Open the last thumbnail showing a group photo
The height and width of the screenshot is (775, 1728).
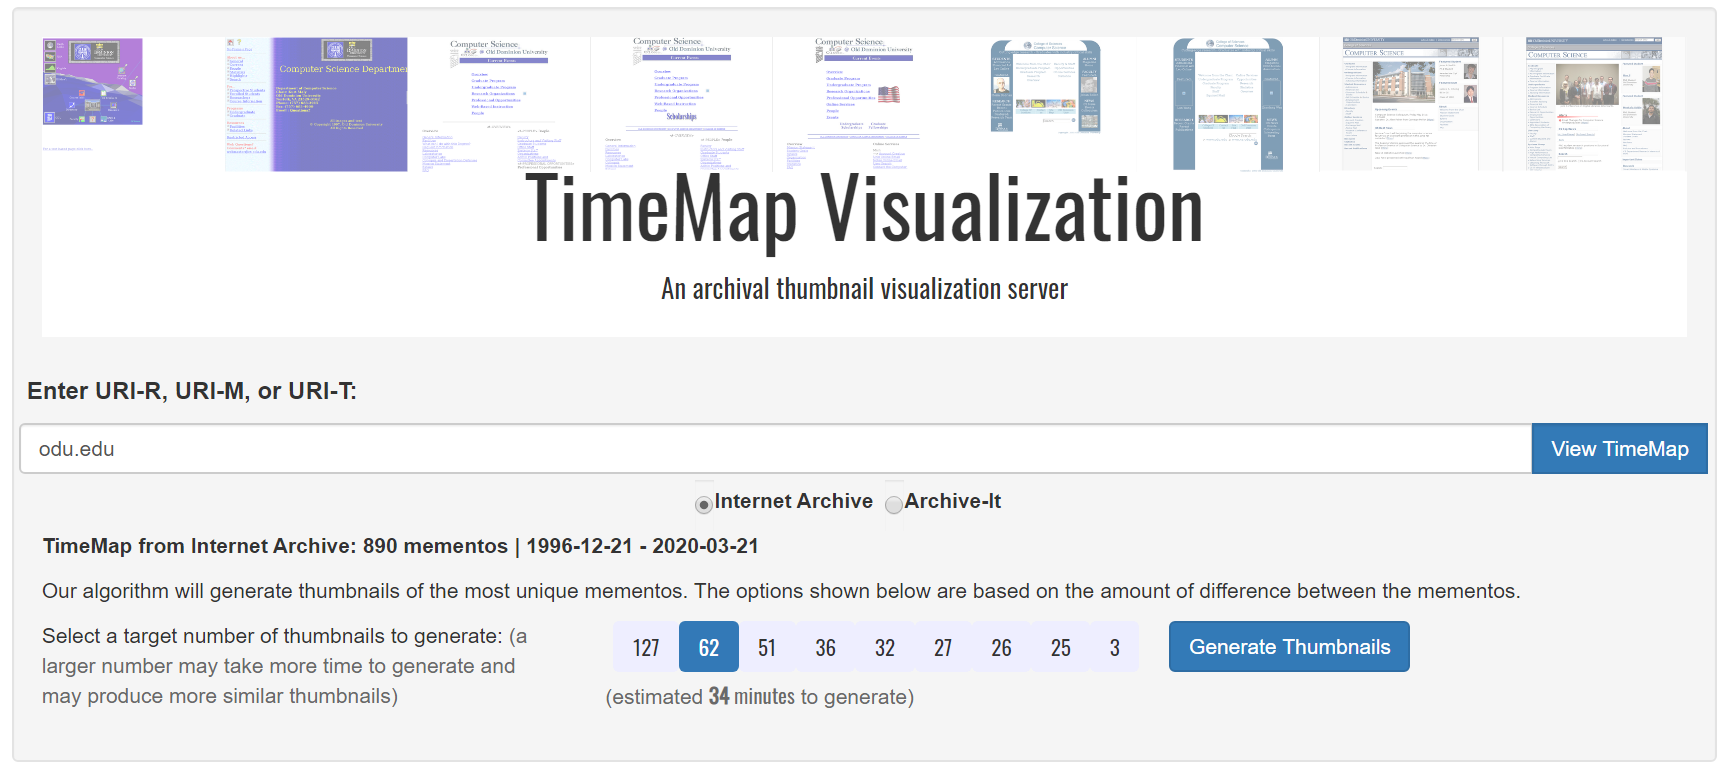click(1593, 104)
